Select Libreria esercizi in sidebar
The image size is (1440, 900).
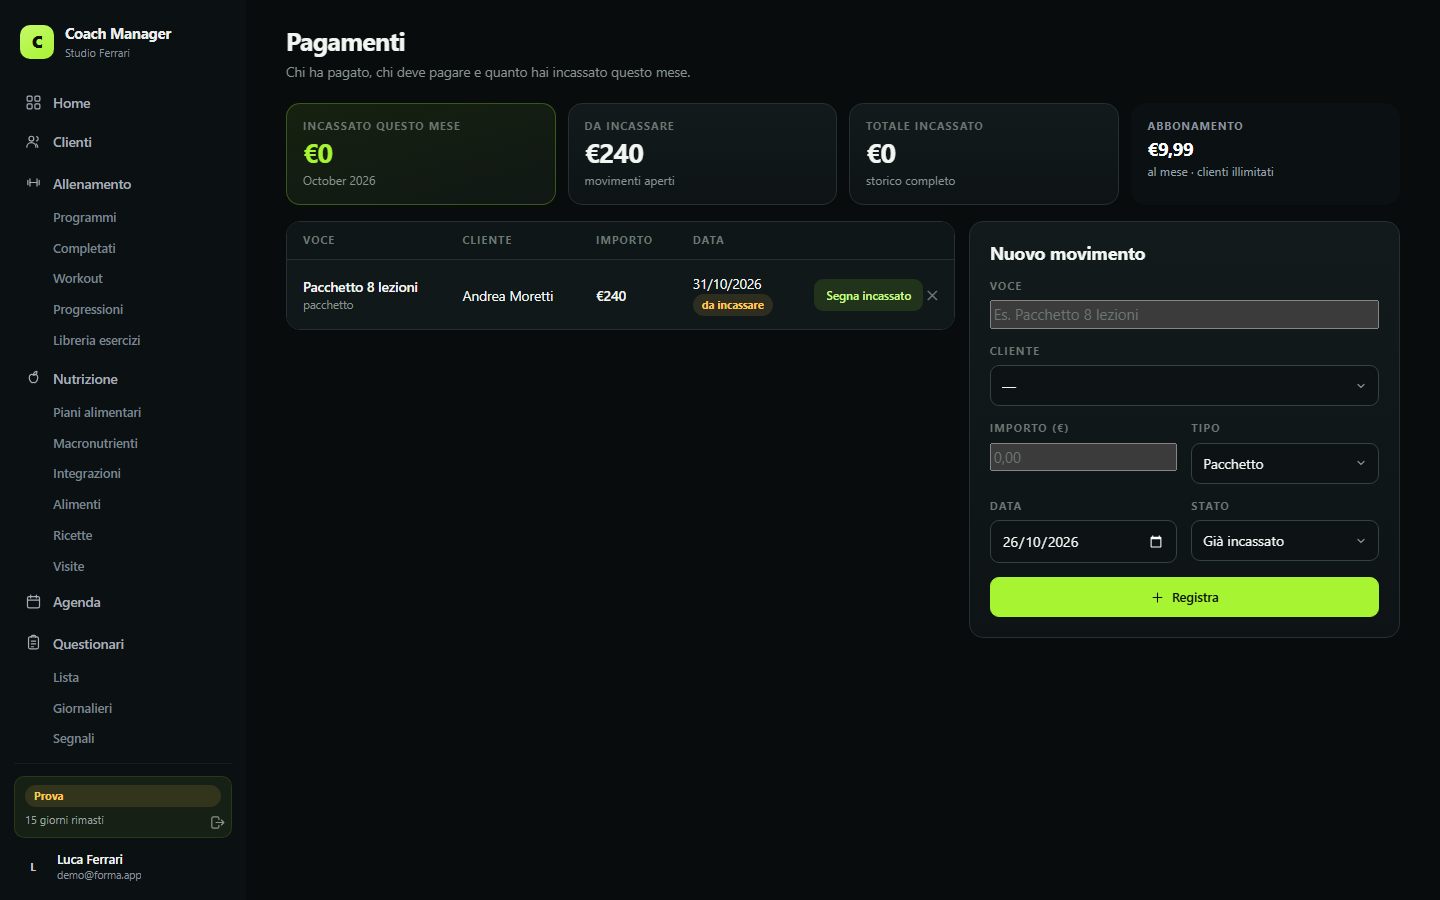pos(97,340)
